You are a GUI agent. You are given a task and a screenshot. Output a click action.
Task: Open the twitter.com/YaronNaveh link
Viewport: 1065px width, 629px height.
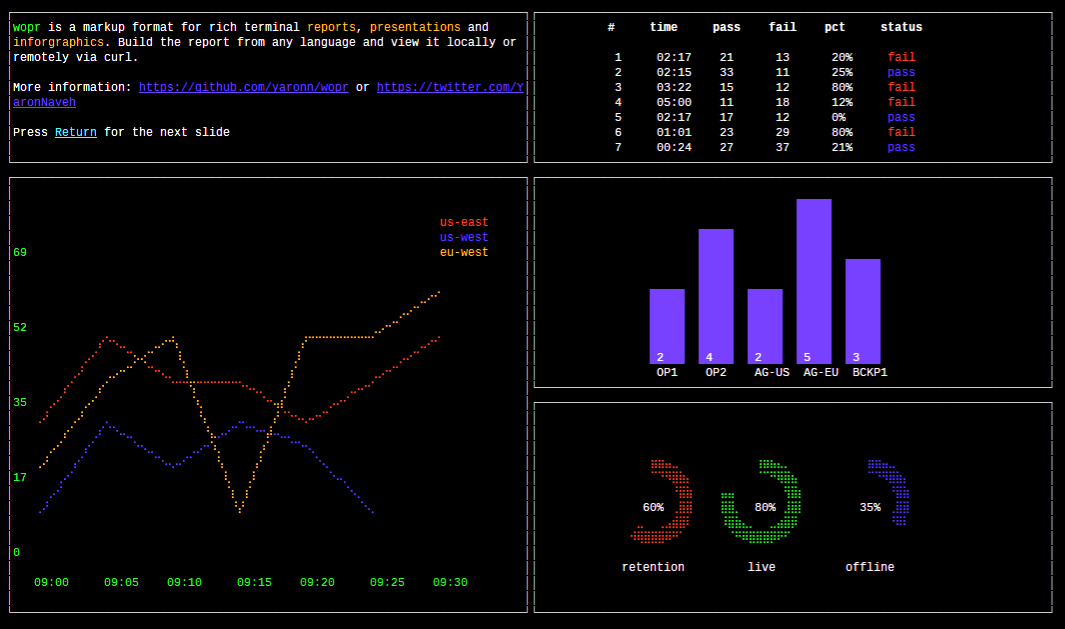point(450,87)
